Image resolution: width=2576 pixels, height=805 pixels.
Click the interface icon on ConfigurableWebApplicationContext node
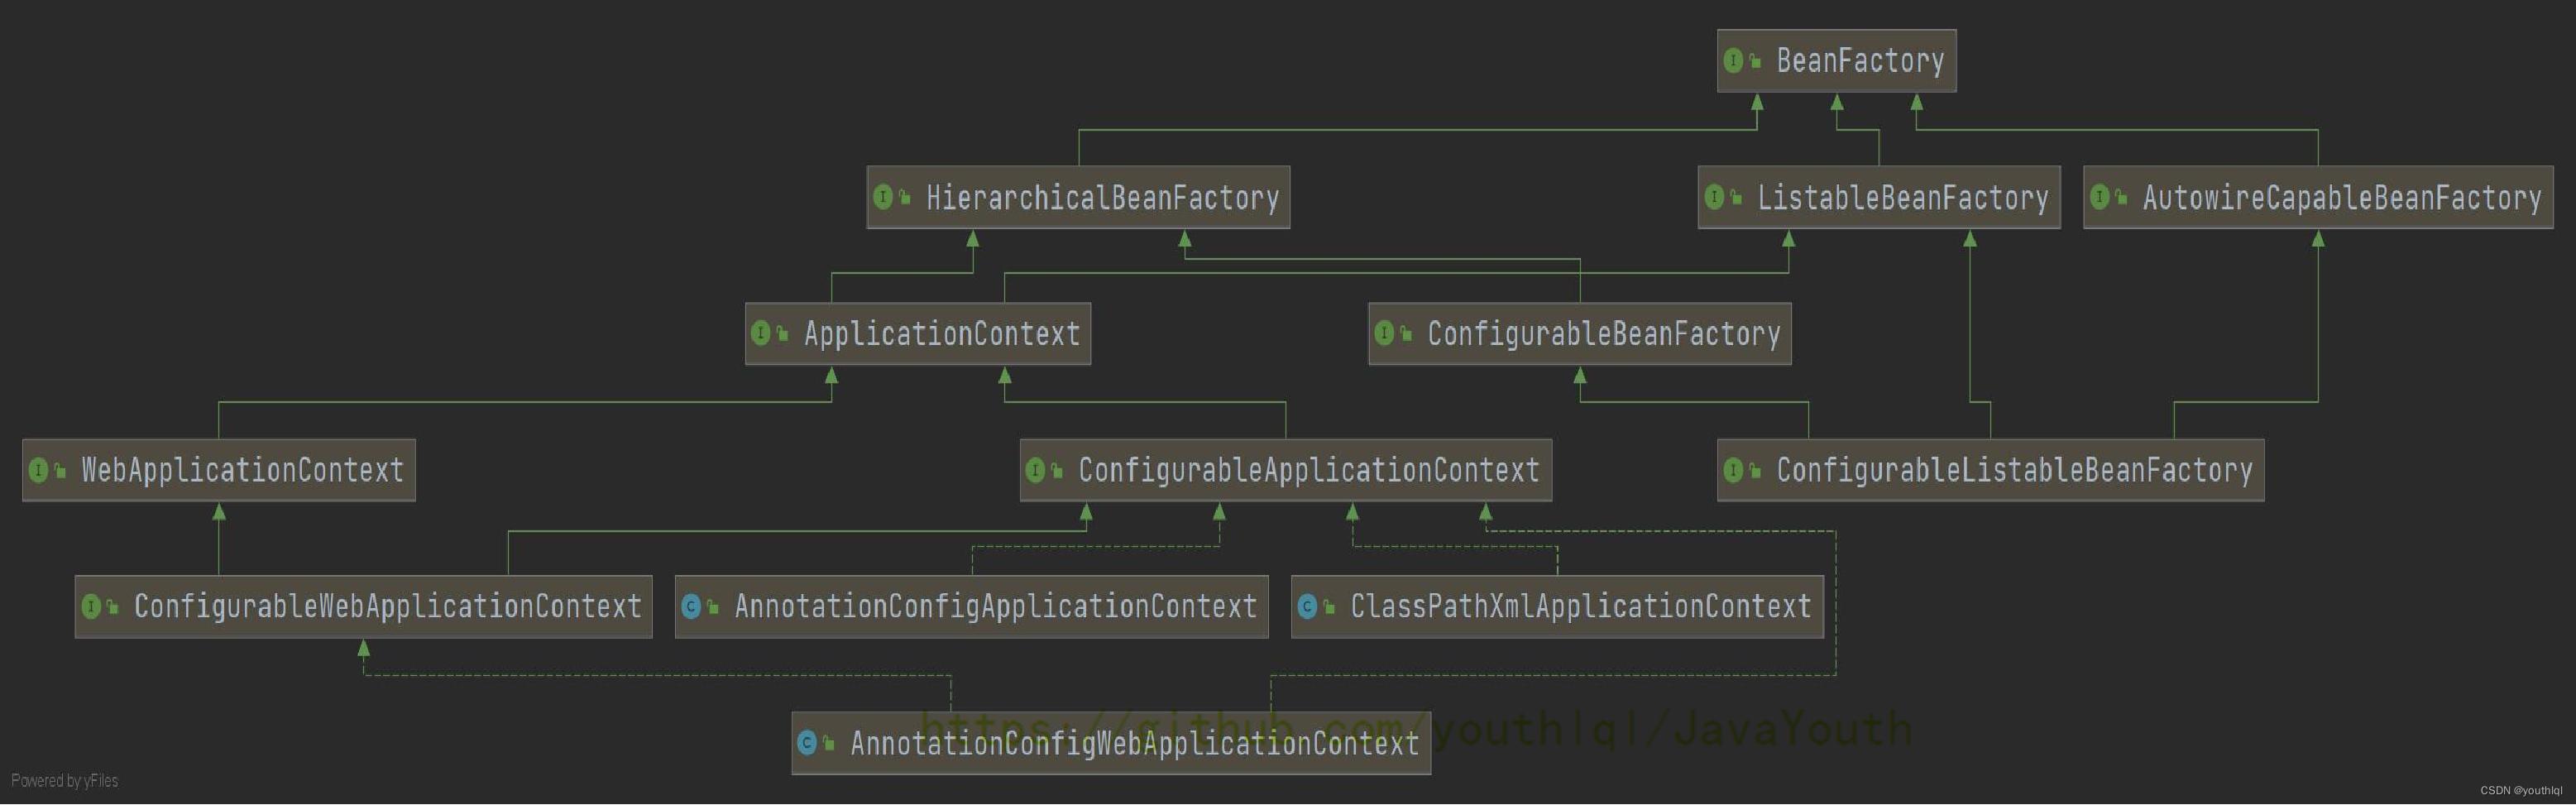coord(91,606)
